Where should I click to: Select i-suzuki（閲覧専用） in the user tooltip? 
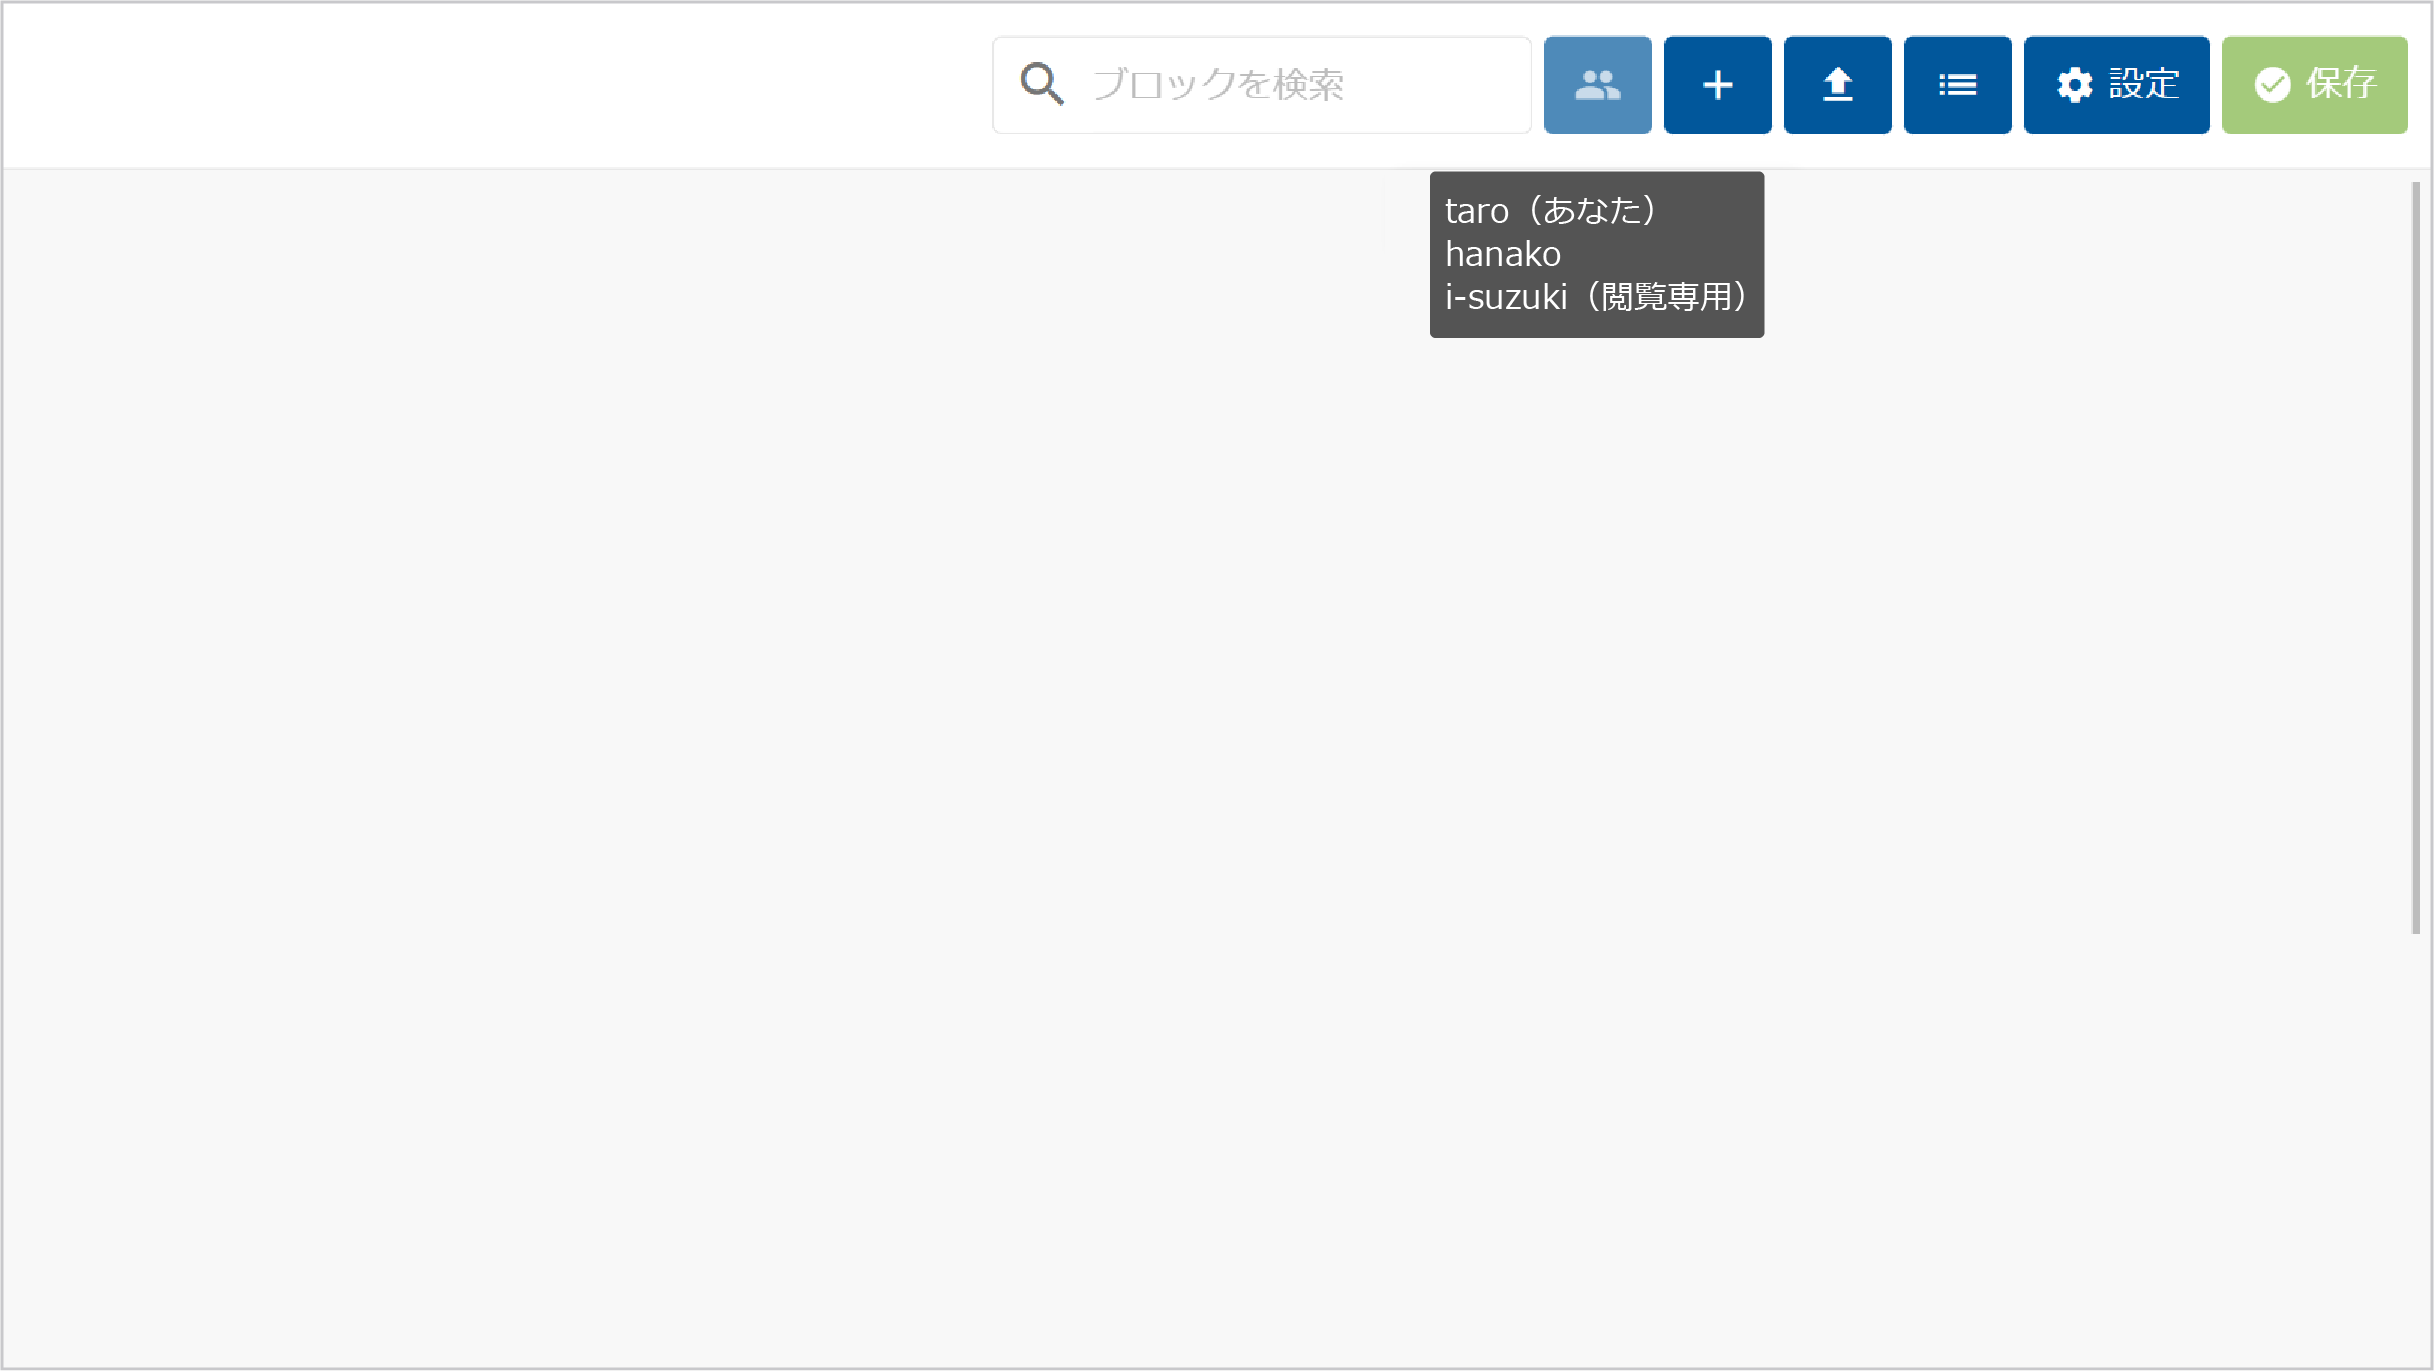[1597, 297]
